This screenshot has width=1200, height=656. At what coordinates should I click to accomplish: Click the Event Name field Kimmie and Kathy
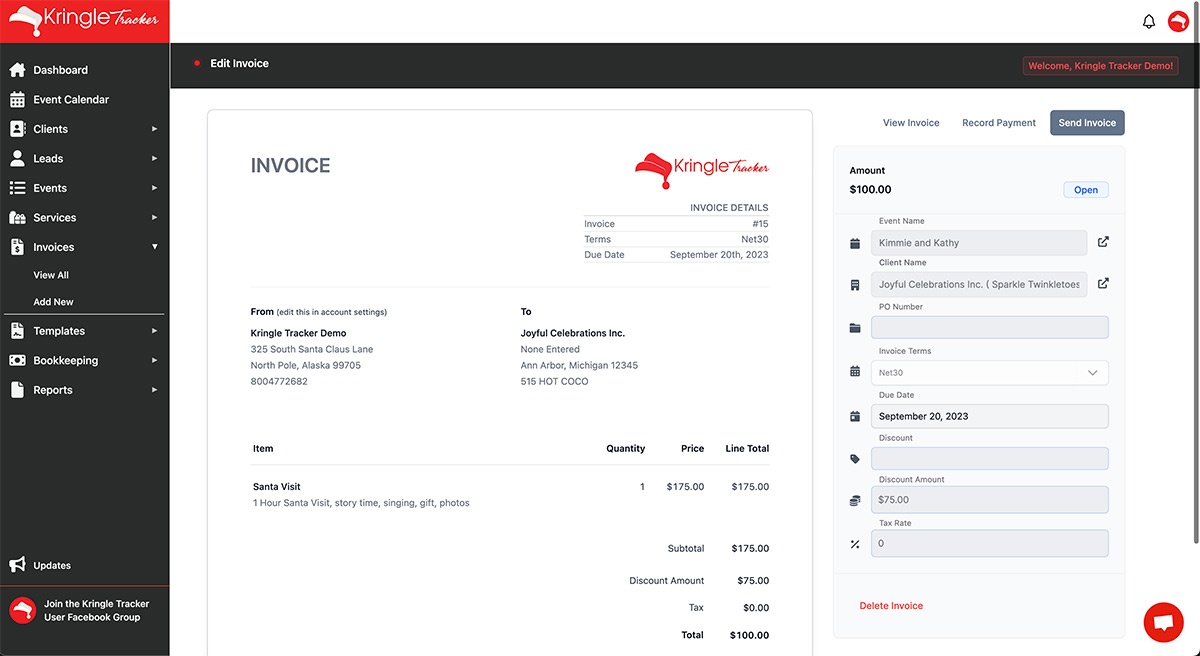pos(979,243)
